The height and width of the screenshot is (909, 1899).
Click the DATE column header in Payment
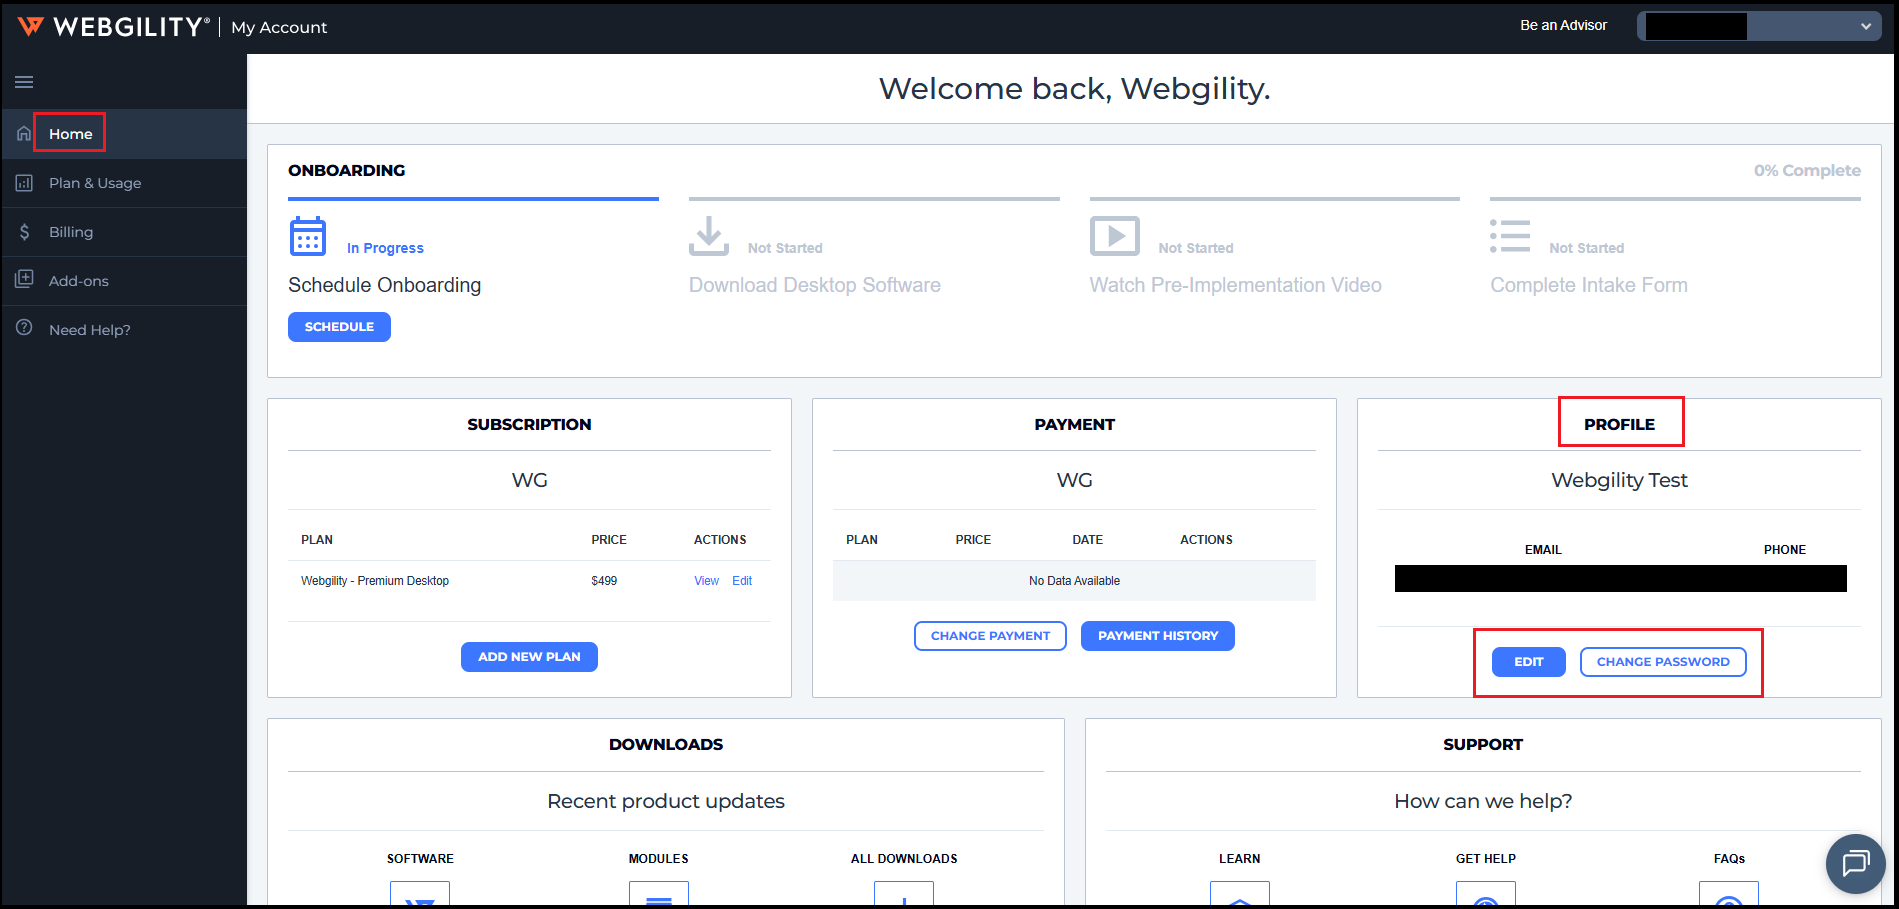click(1088, 540)
